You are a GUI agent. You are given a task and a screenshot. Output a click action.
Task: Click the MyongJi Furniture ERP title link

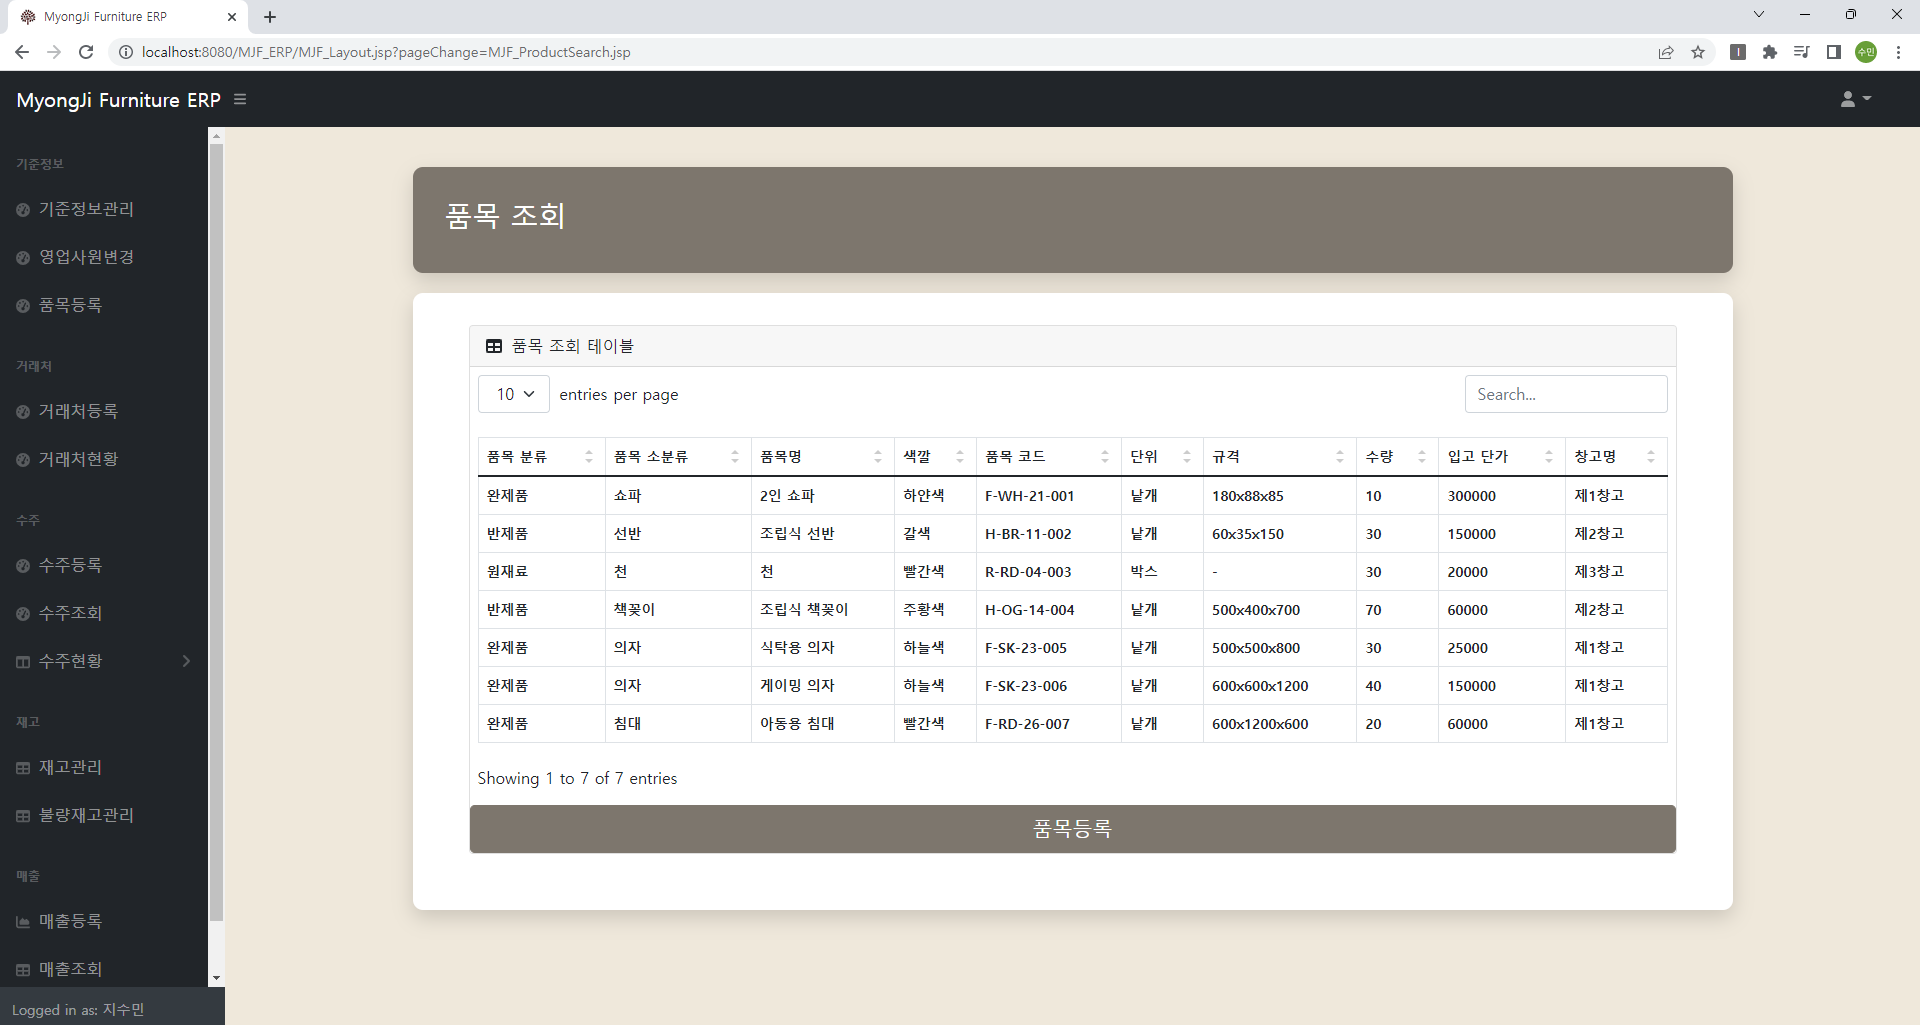(117, 99)
